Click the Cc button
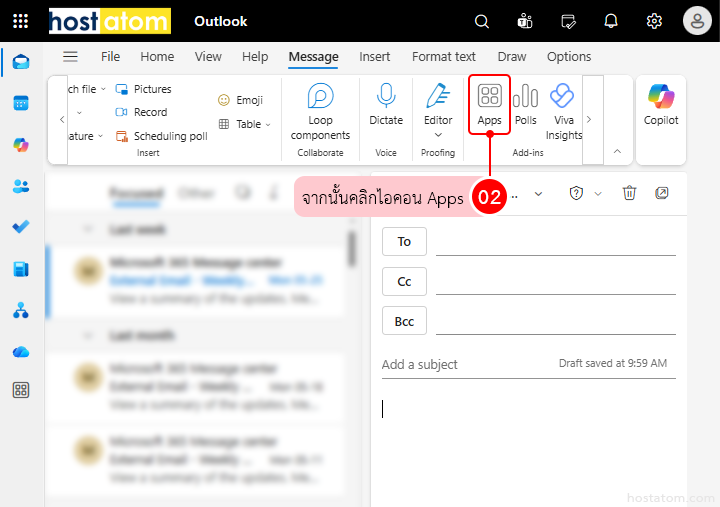Image resolution: width=720 pixels, height=507 pixels. [x=404, y=282]
